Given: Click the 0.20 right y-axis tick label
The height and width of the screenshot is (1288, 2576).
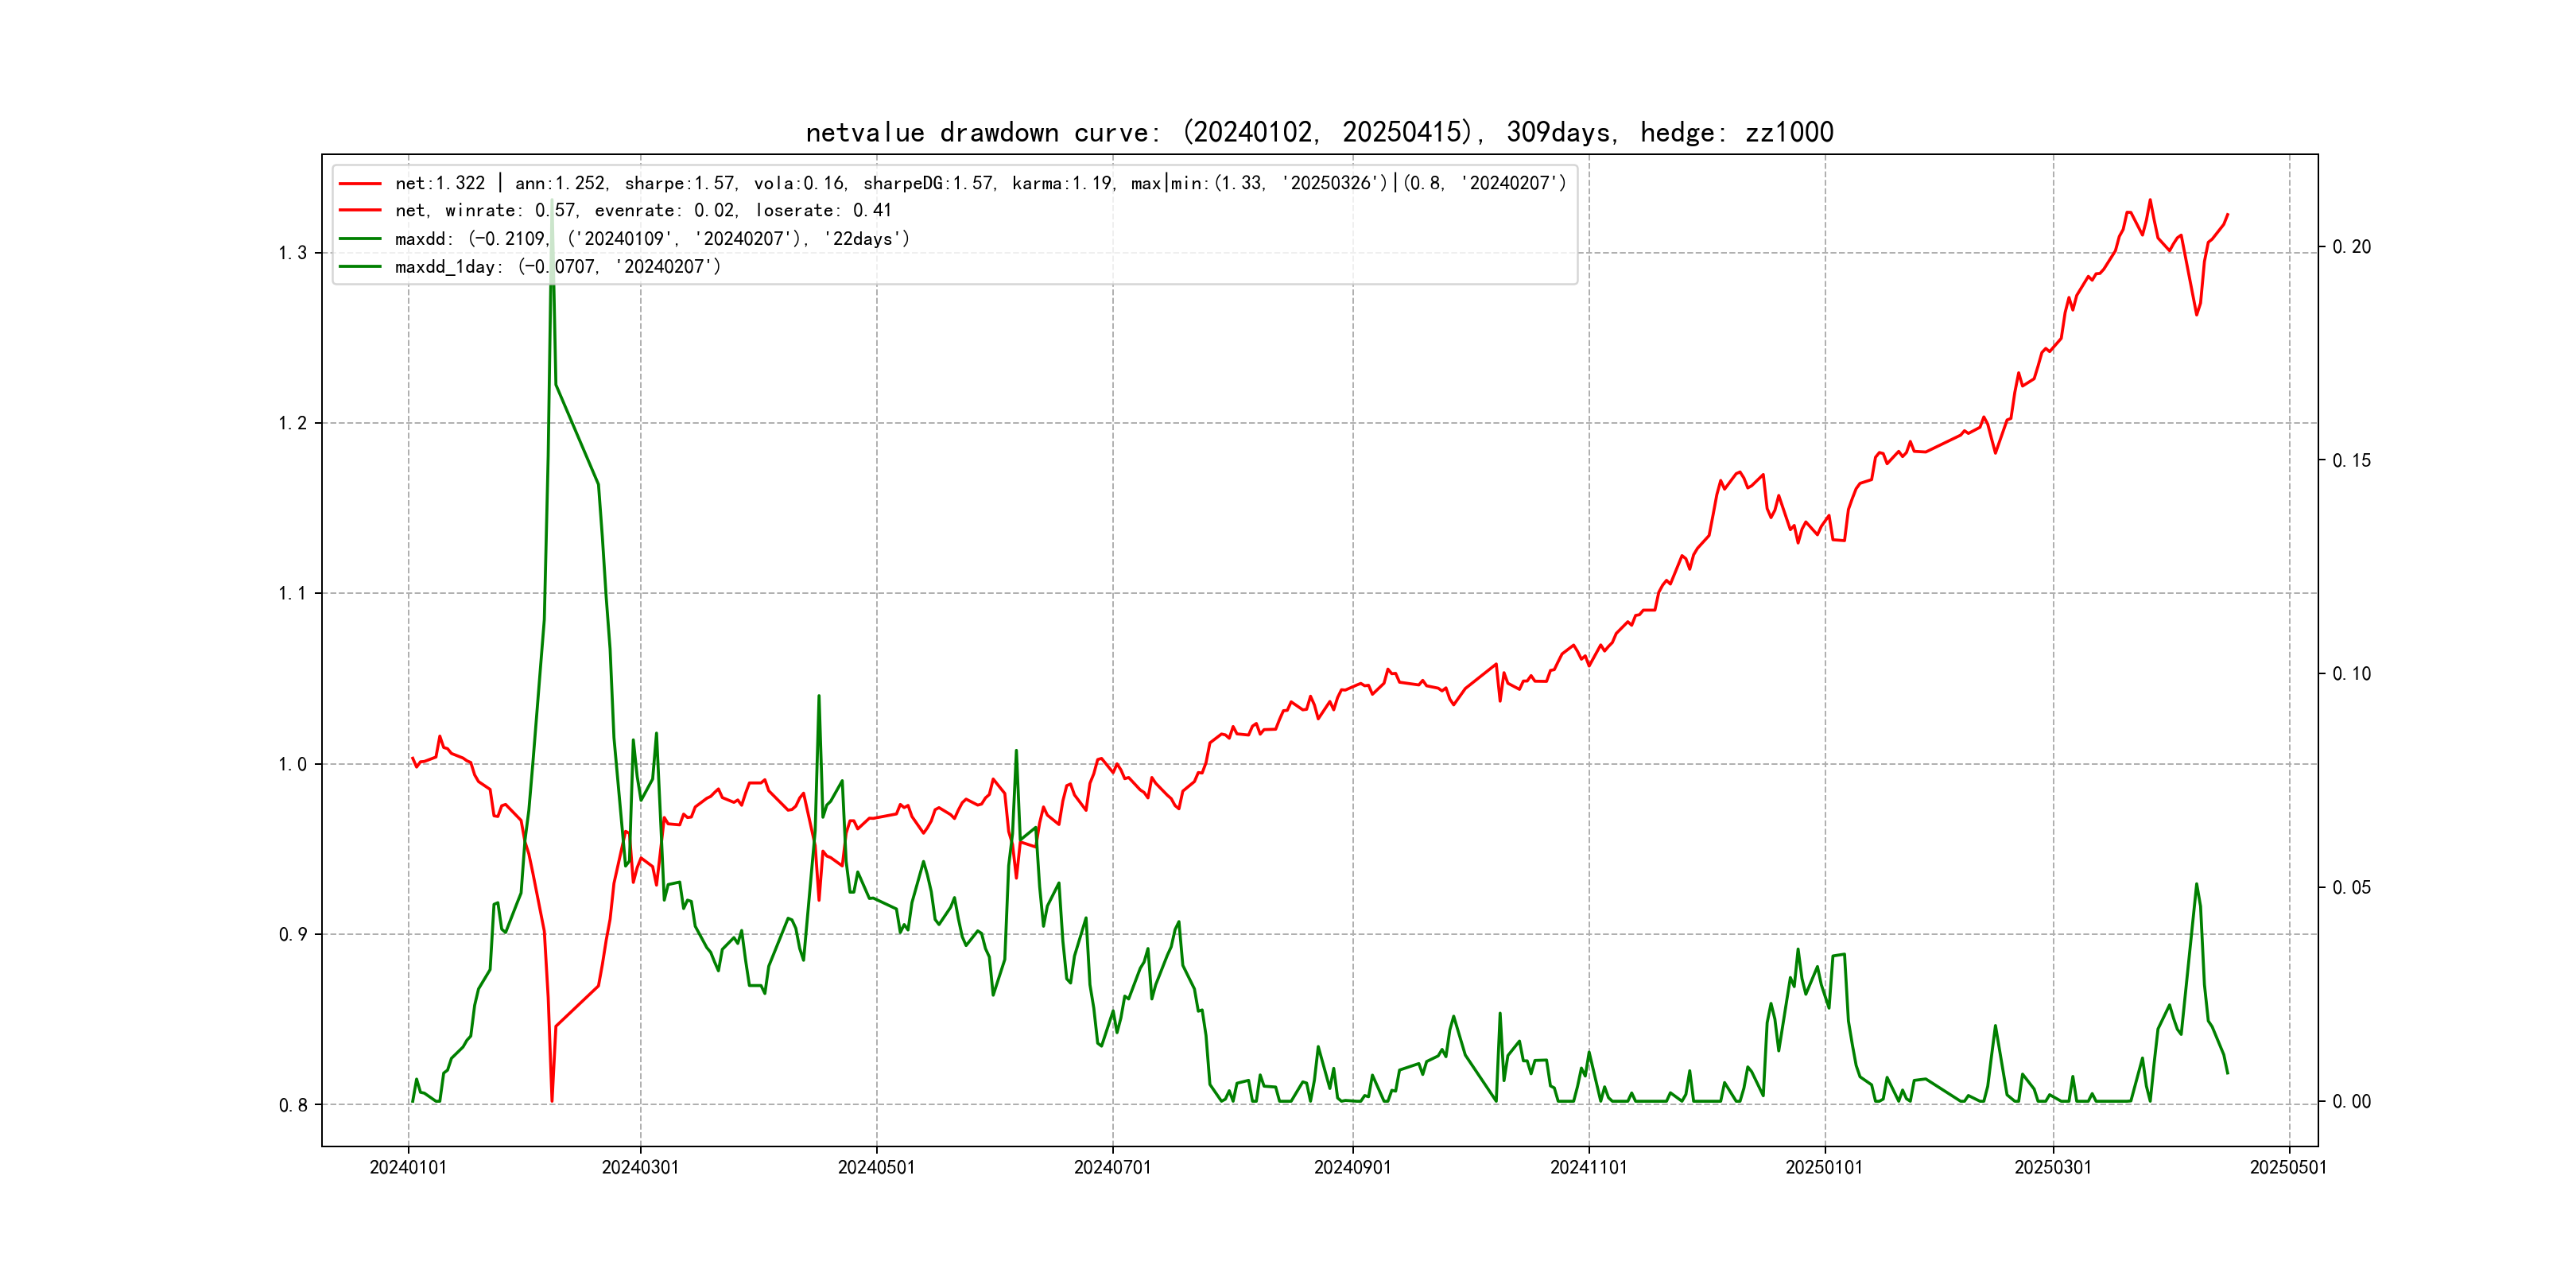Looking at the screenshot, I should [2351, 247].
